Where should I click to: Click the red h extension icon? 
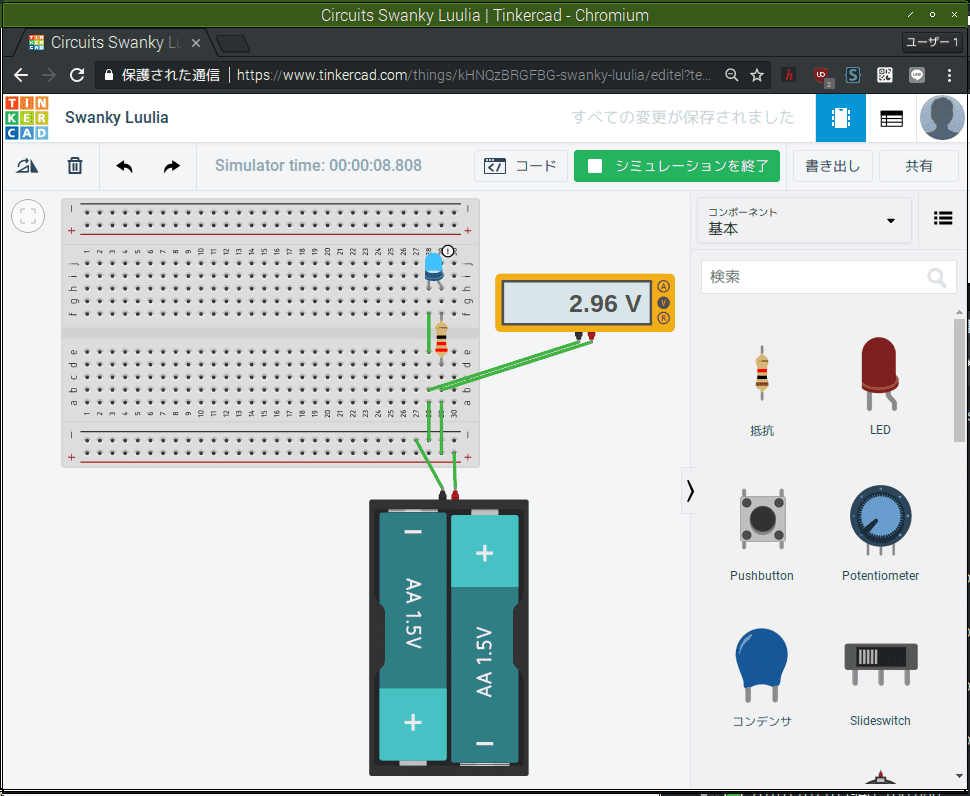tap(789, 75)
